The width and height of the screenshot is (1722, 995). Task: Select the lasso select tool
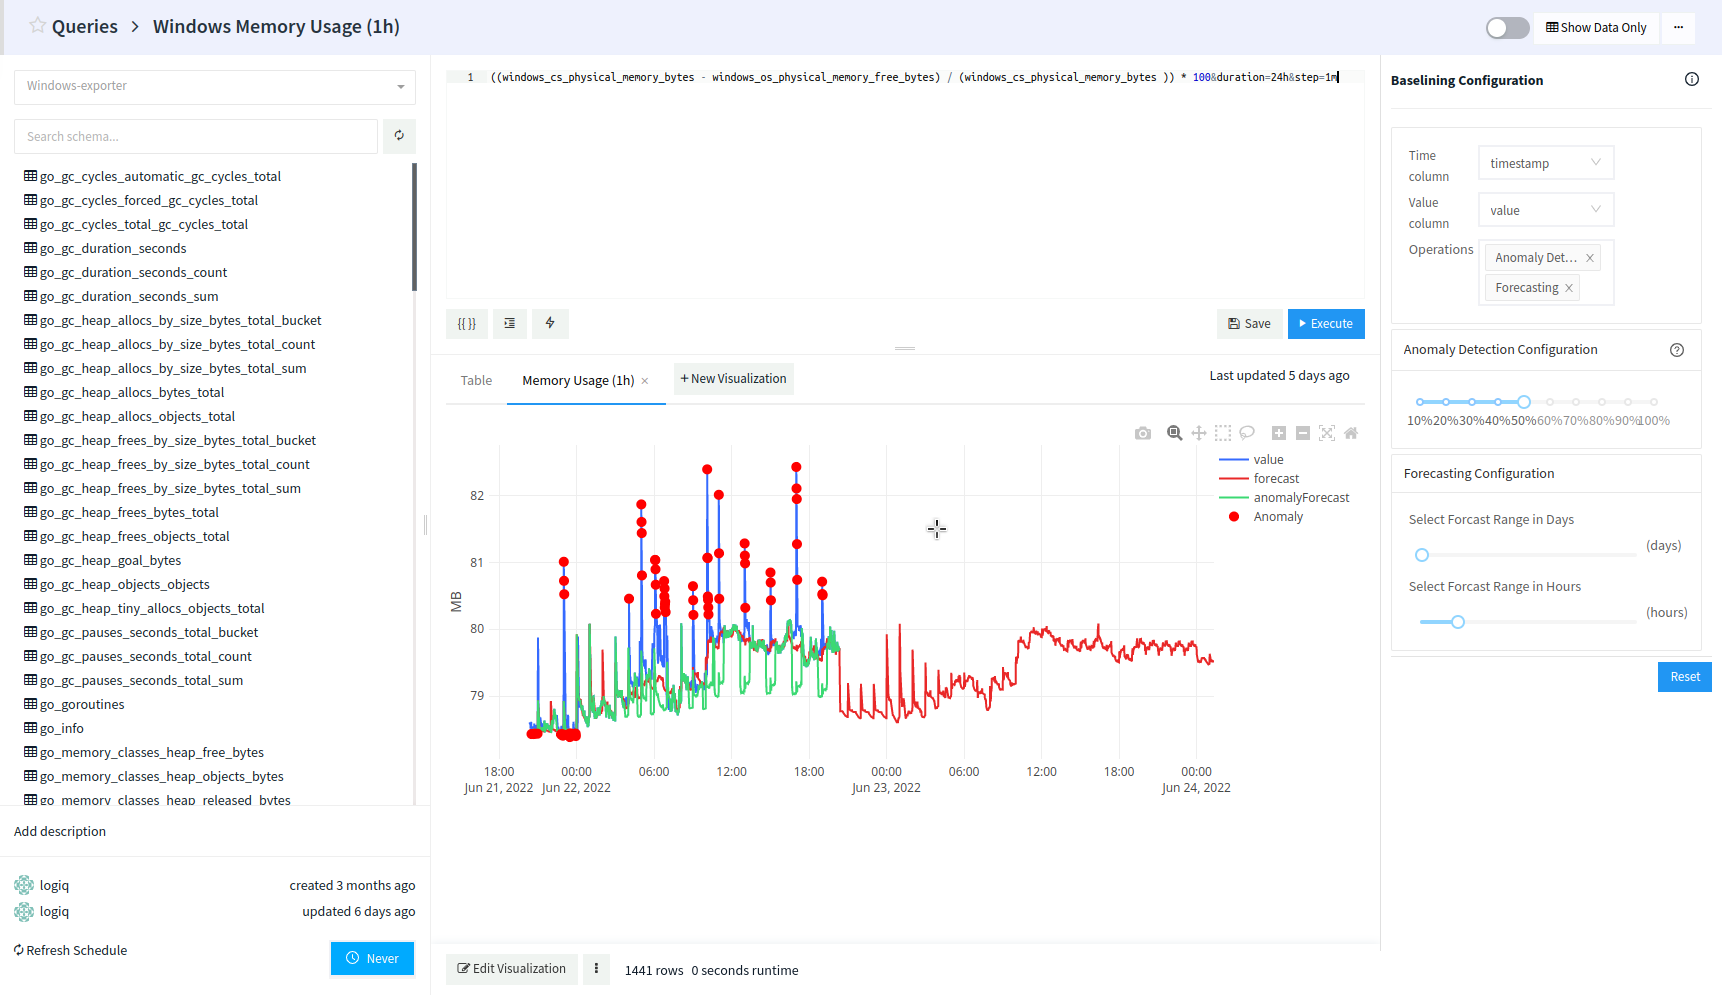tap(1247, 433)
